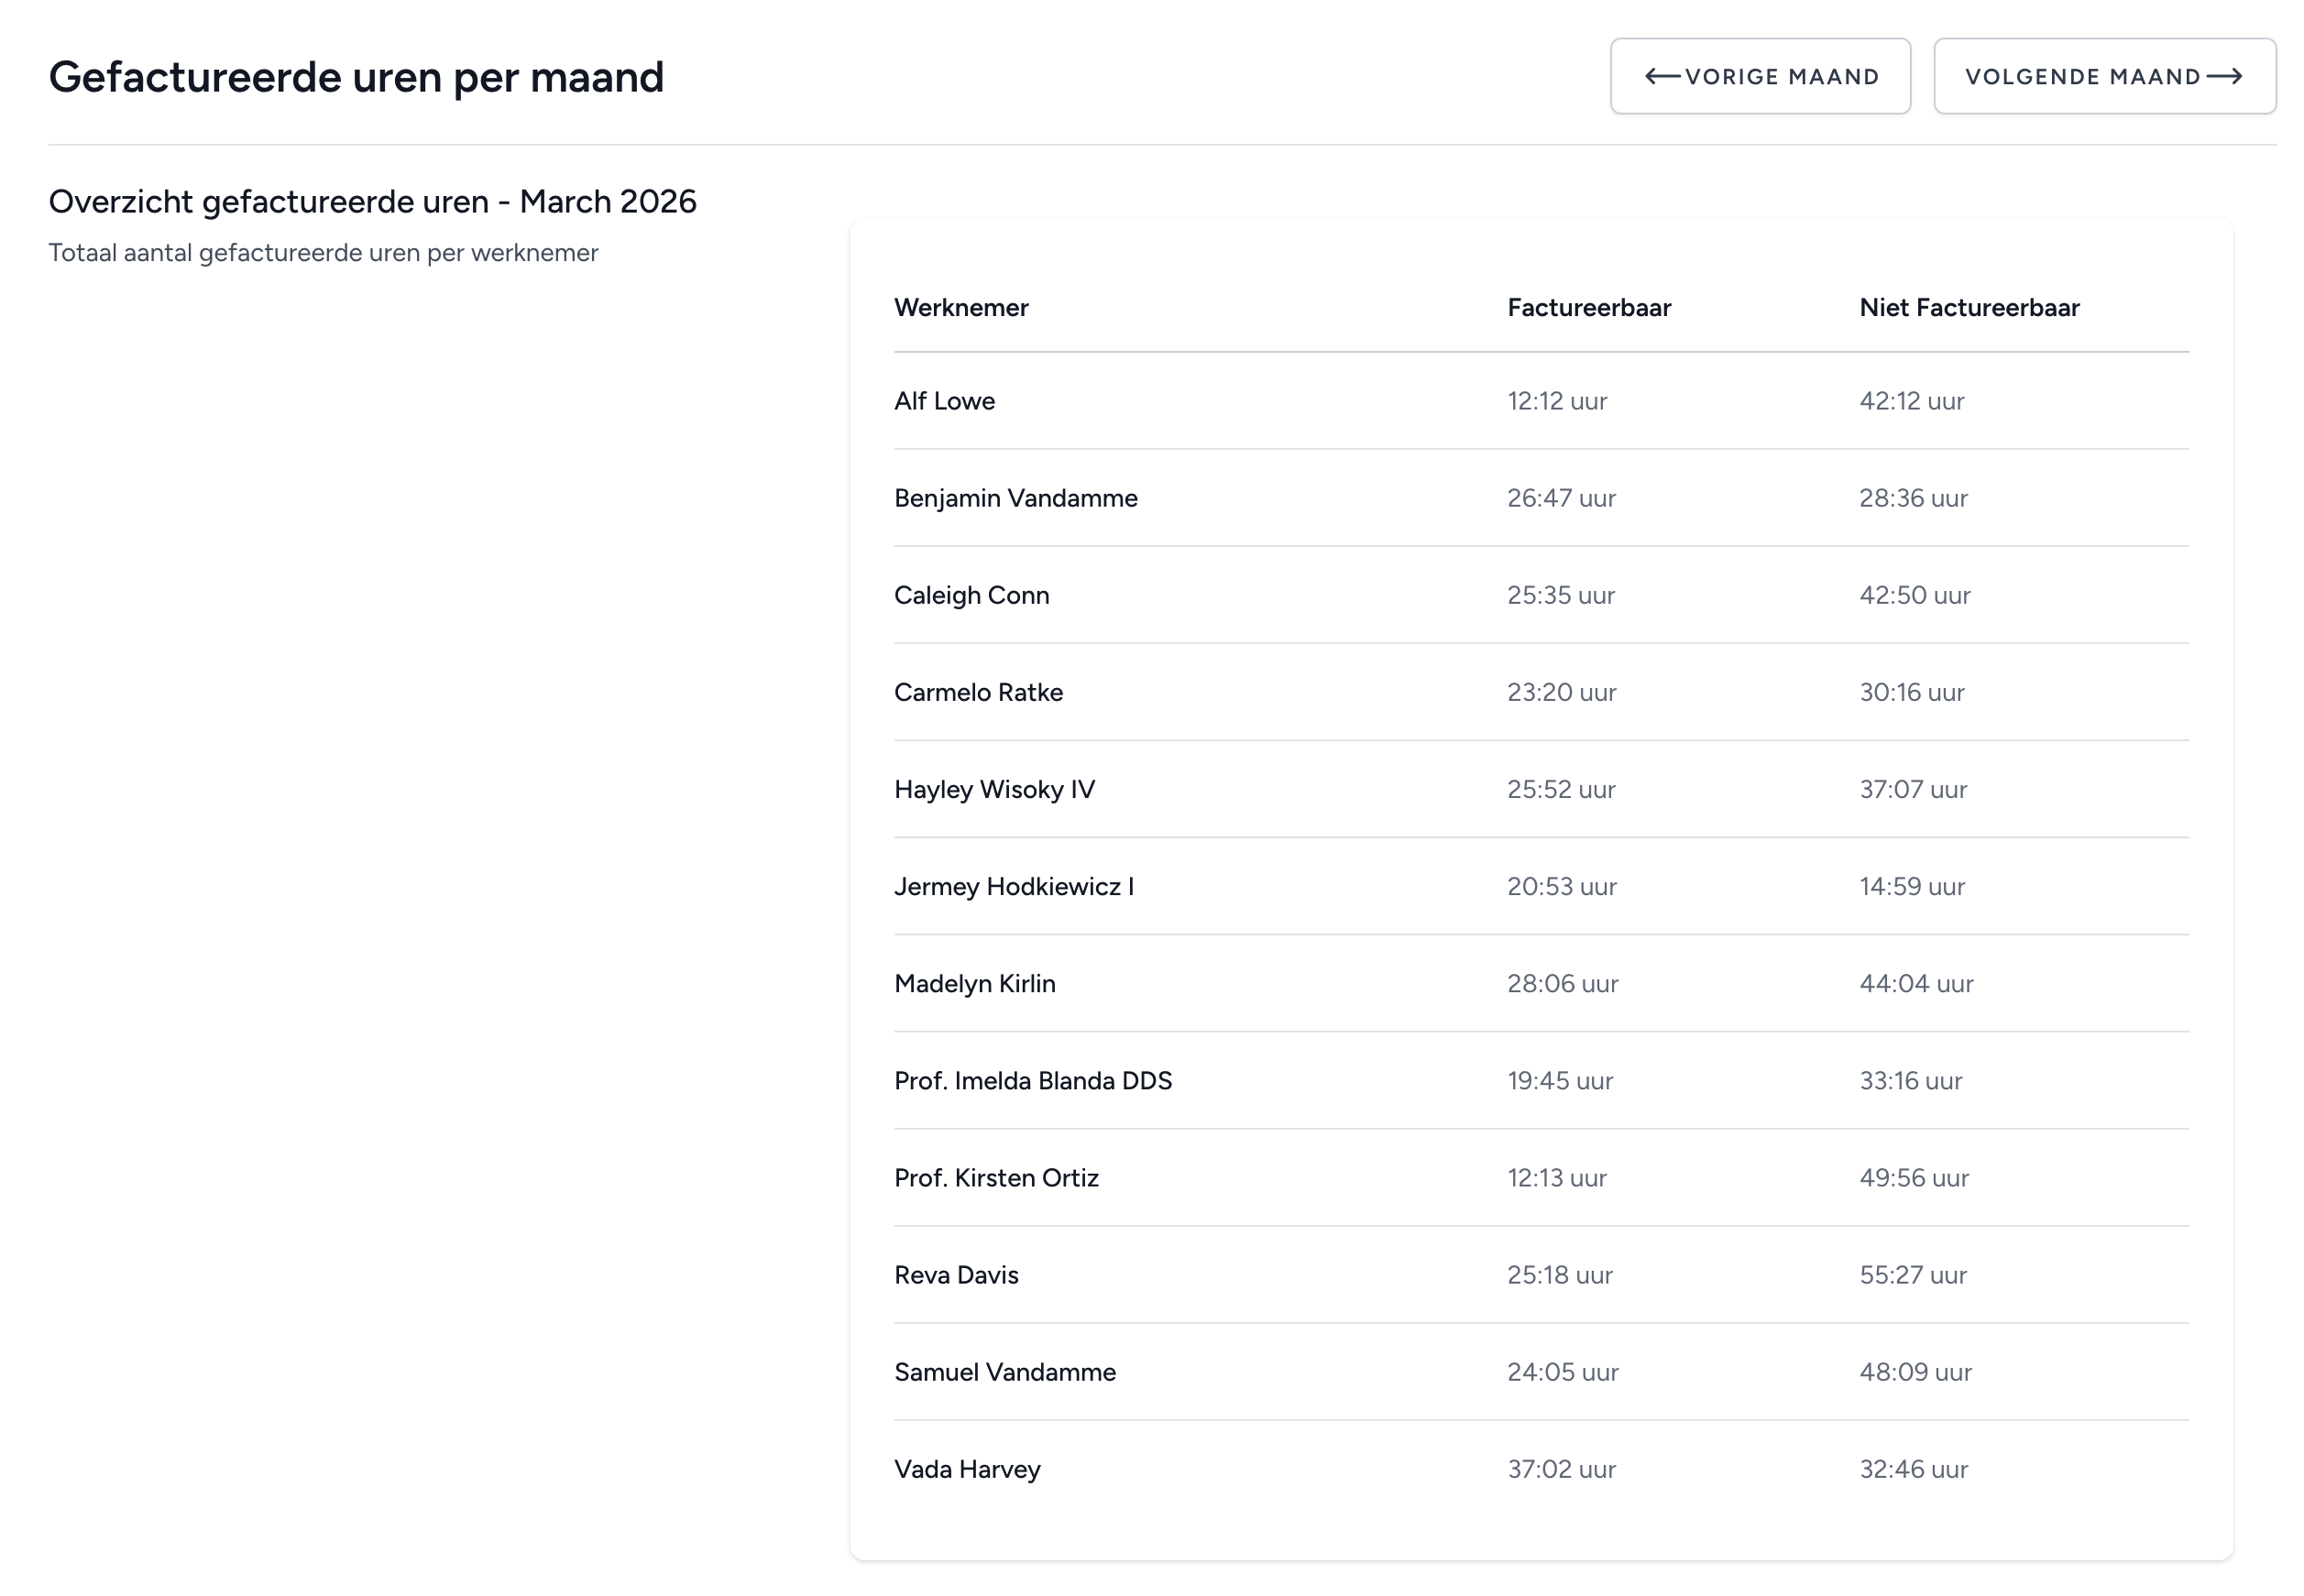This screenshot has width=2304, height=1596.
Task: Click the 25:18 uur cell for Reva Davis
Action: click(1560, 1274)
